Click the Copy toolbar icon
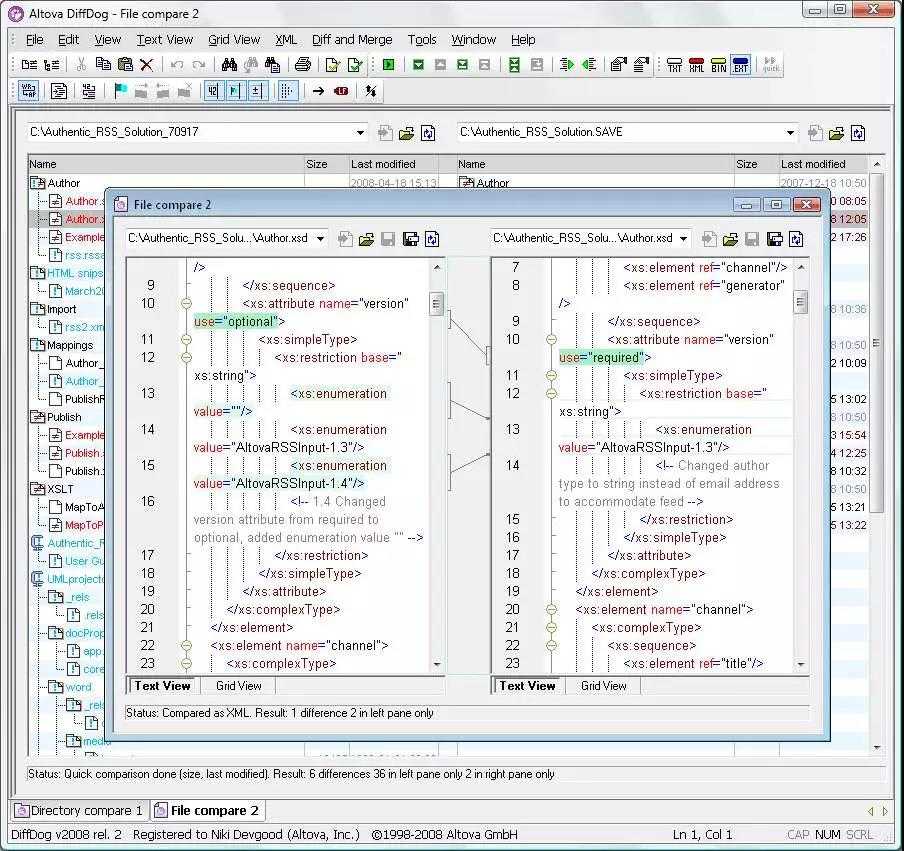 point(103,65)
